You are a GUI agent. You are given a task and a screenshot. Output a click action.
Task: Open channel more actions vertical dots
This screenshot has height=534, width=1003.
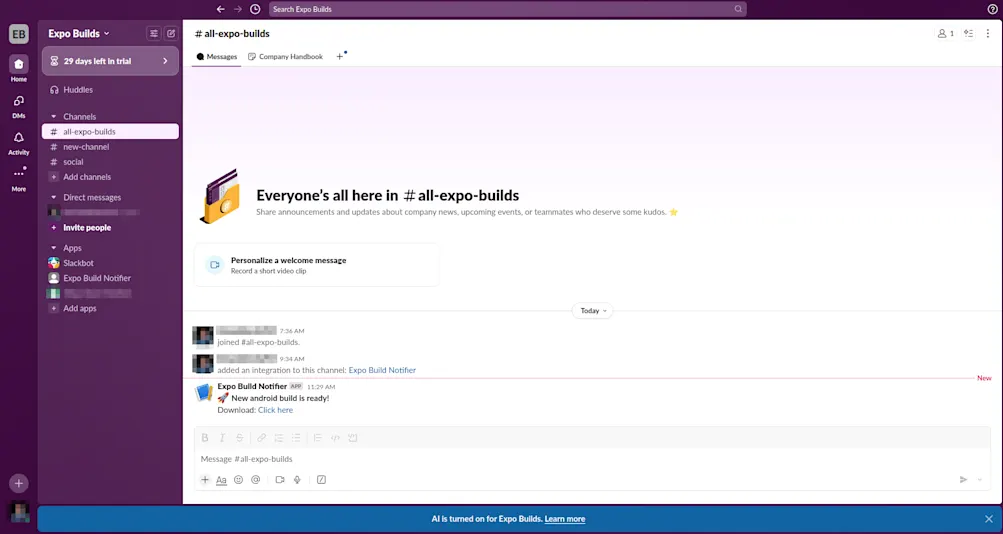[988, 33]
